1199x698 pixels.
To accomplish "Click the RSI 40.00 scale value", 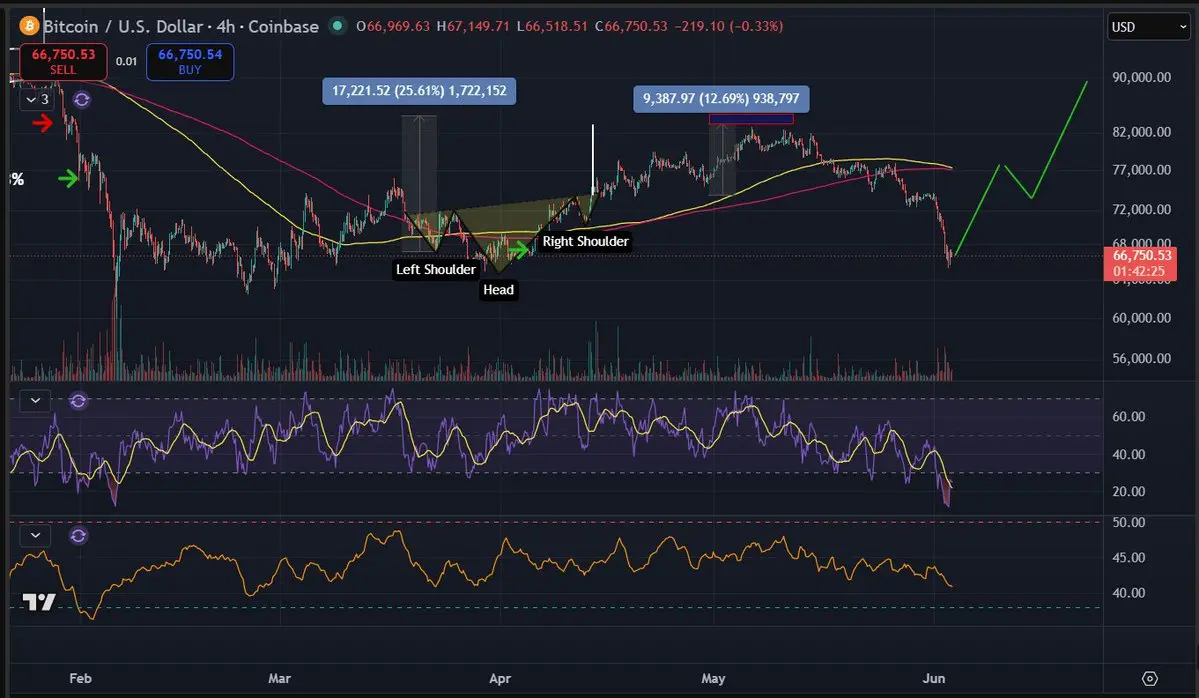I will click(x=1129, y=454).
